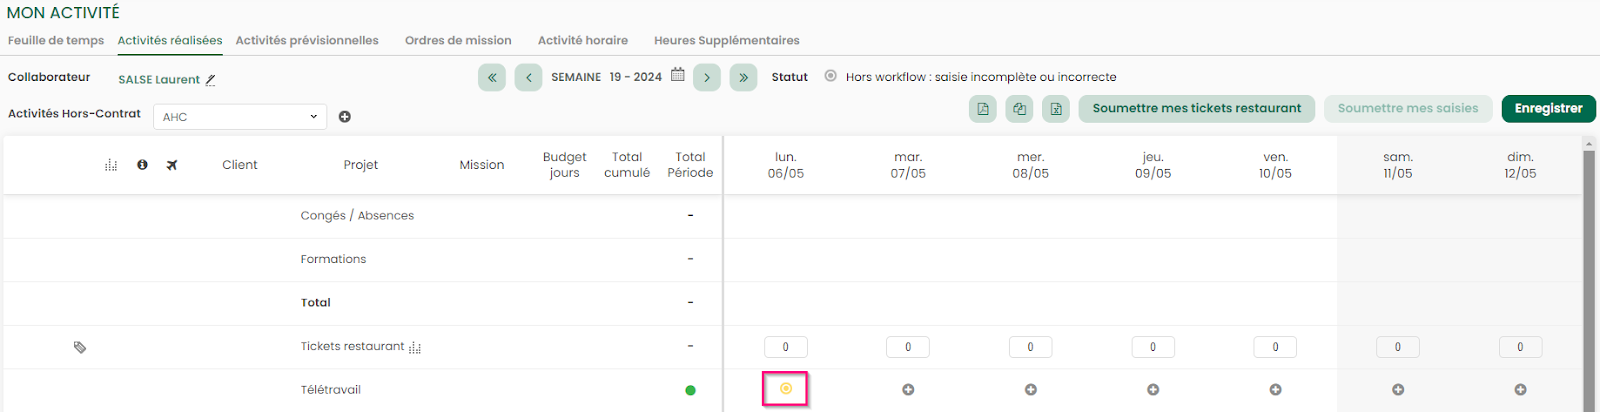Click the Enregistrer button
Image resolution: width=1600 pixels, height=412 pixels.
[1548, 108]
